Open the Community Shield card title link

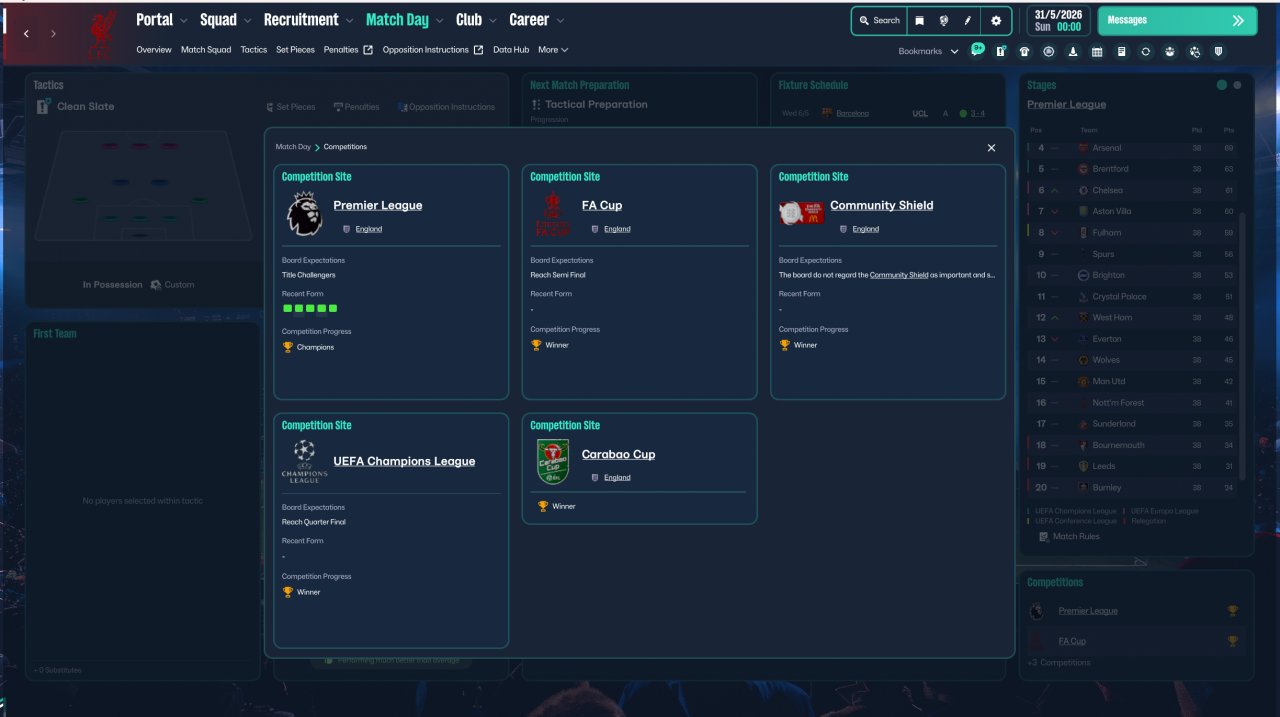(882, 205)
